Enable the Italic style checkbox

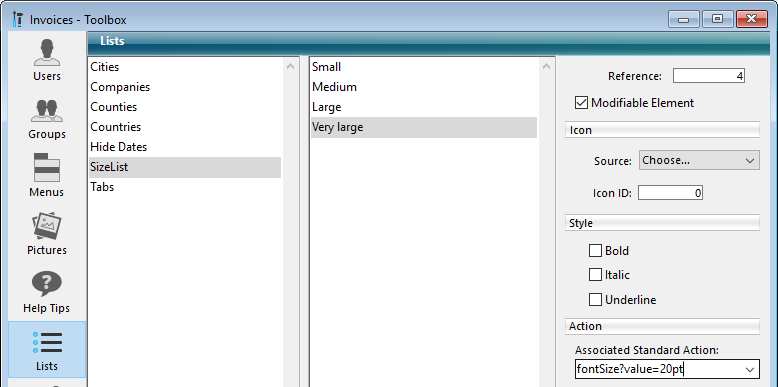click(595, 274)
